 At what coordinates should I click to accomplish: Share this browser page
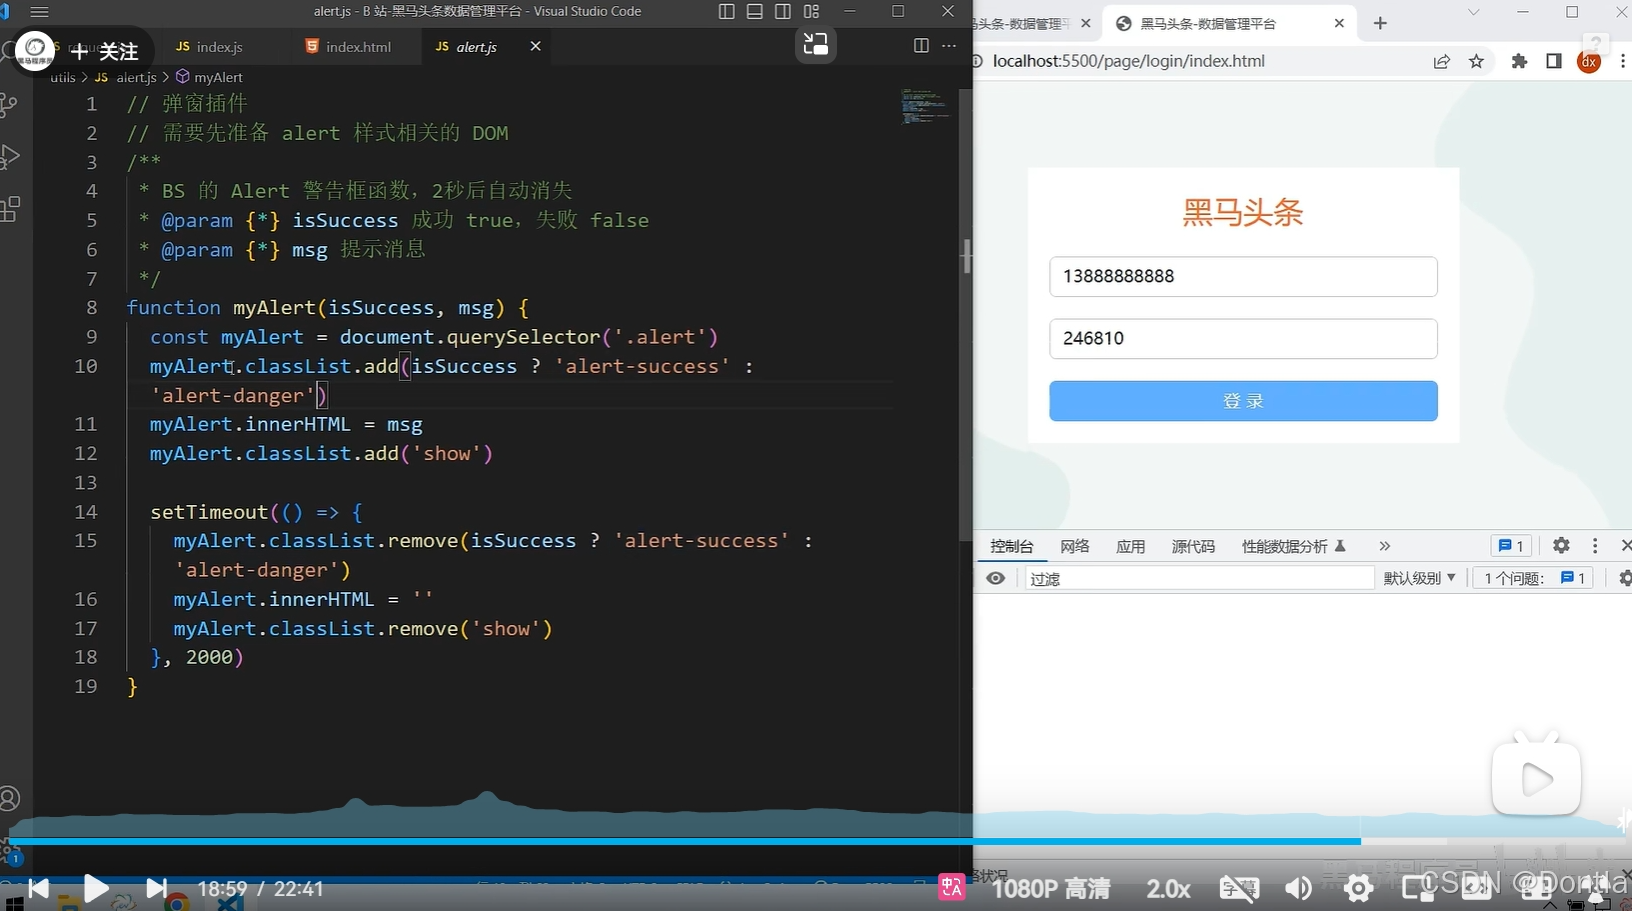click(x=1442, y=61)
